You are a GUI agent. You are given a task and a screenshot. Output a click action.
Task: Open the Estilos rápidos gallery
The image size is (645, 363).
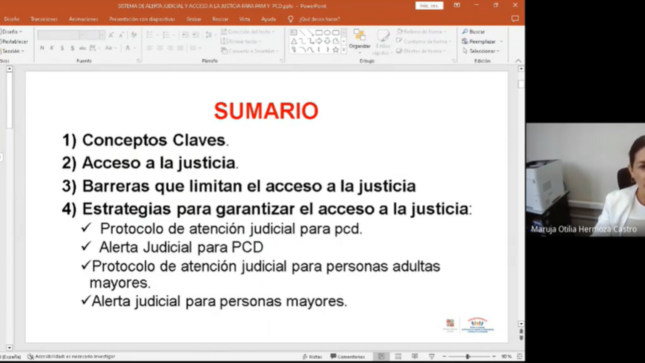click(383, 42)
